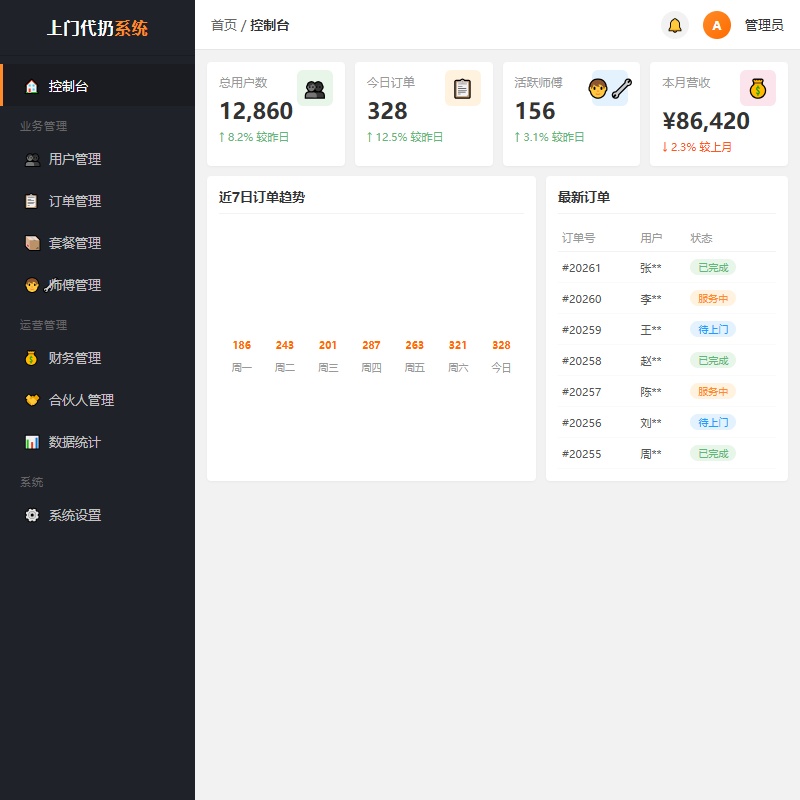Select the 用户管理 menu label

click(74, 160)
